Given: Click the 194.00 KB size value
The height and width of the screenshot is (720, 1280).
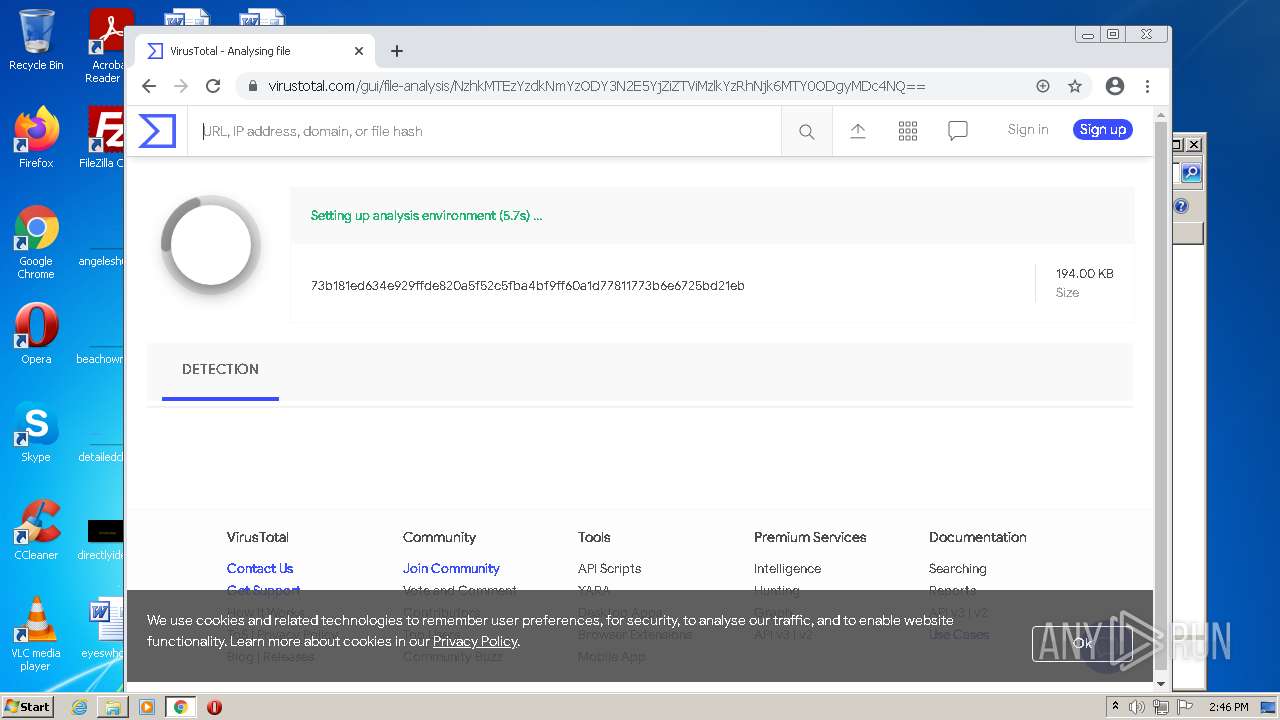Looking at the screenshot, I should [x=1084, y=274].
